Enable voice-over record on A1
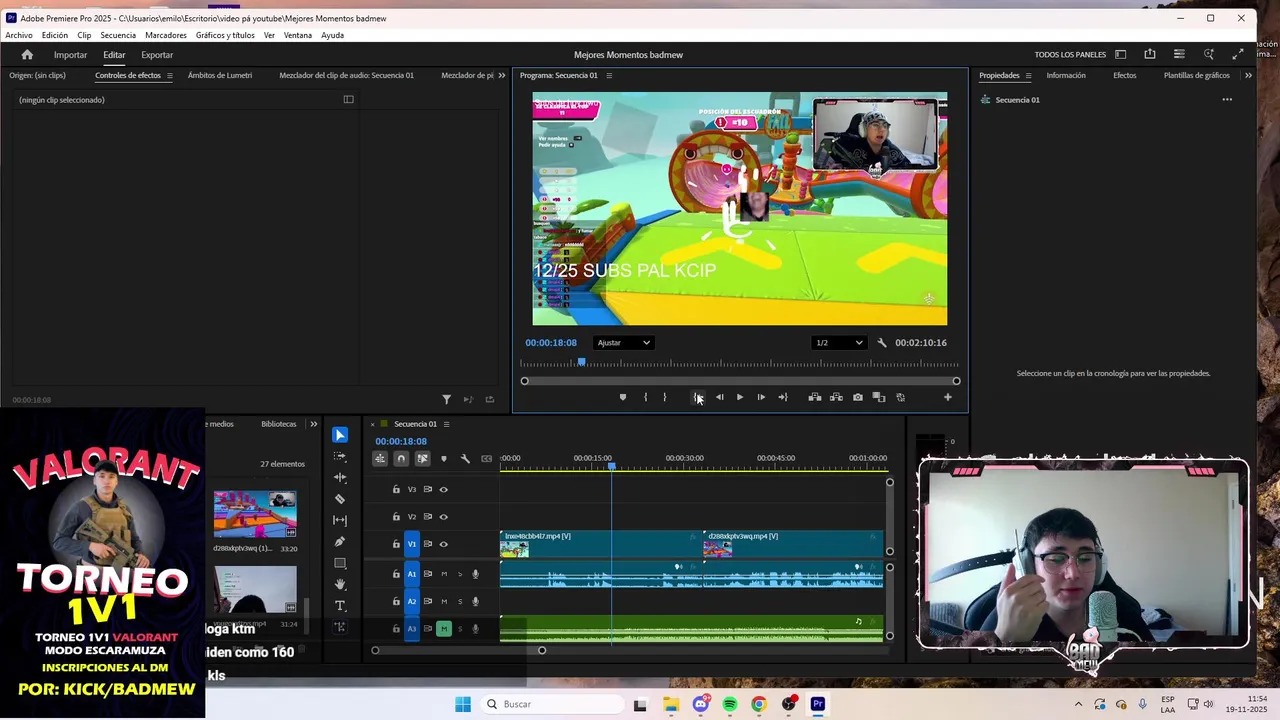 (475, 574)
